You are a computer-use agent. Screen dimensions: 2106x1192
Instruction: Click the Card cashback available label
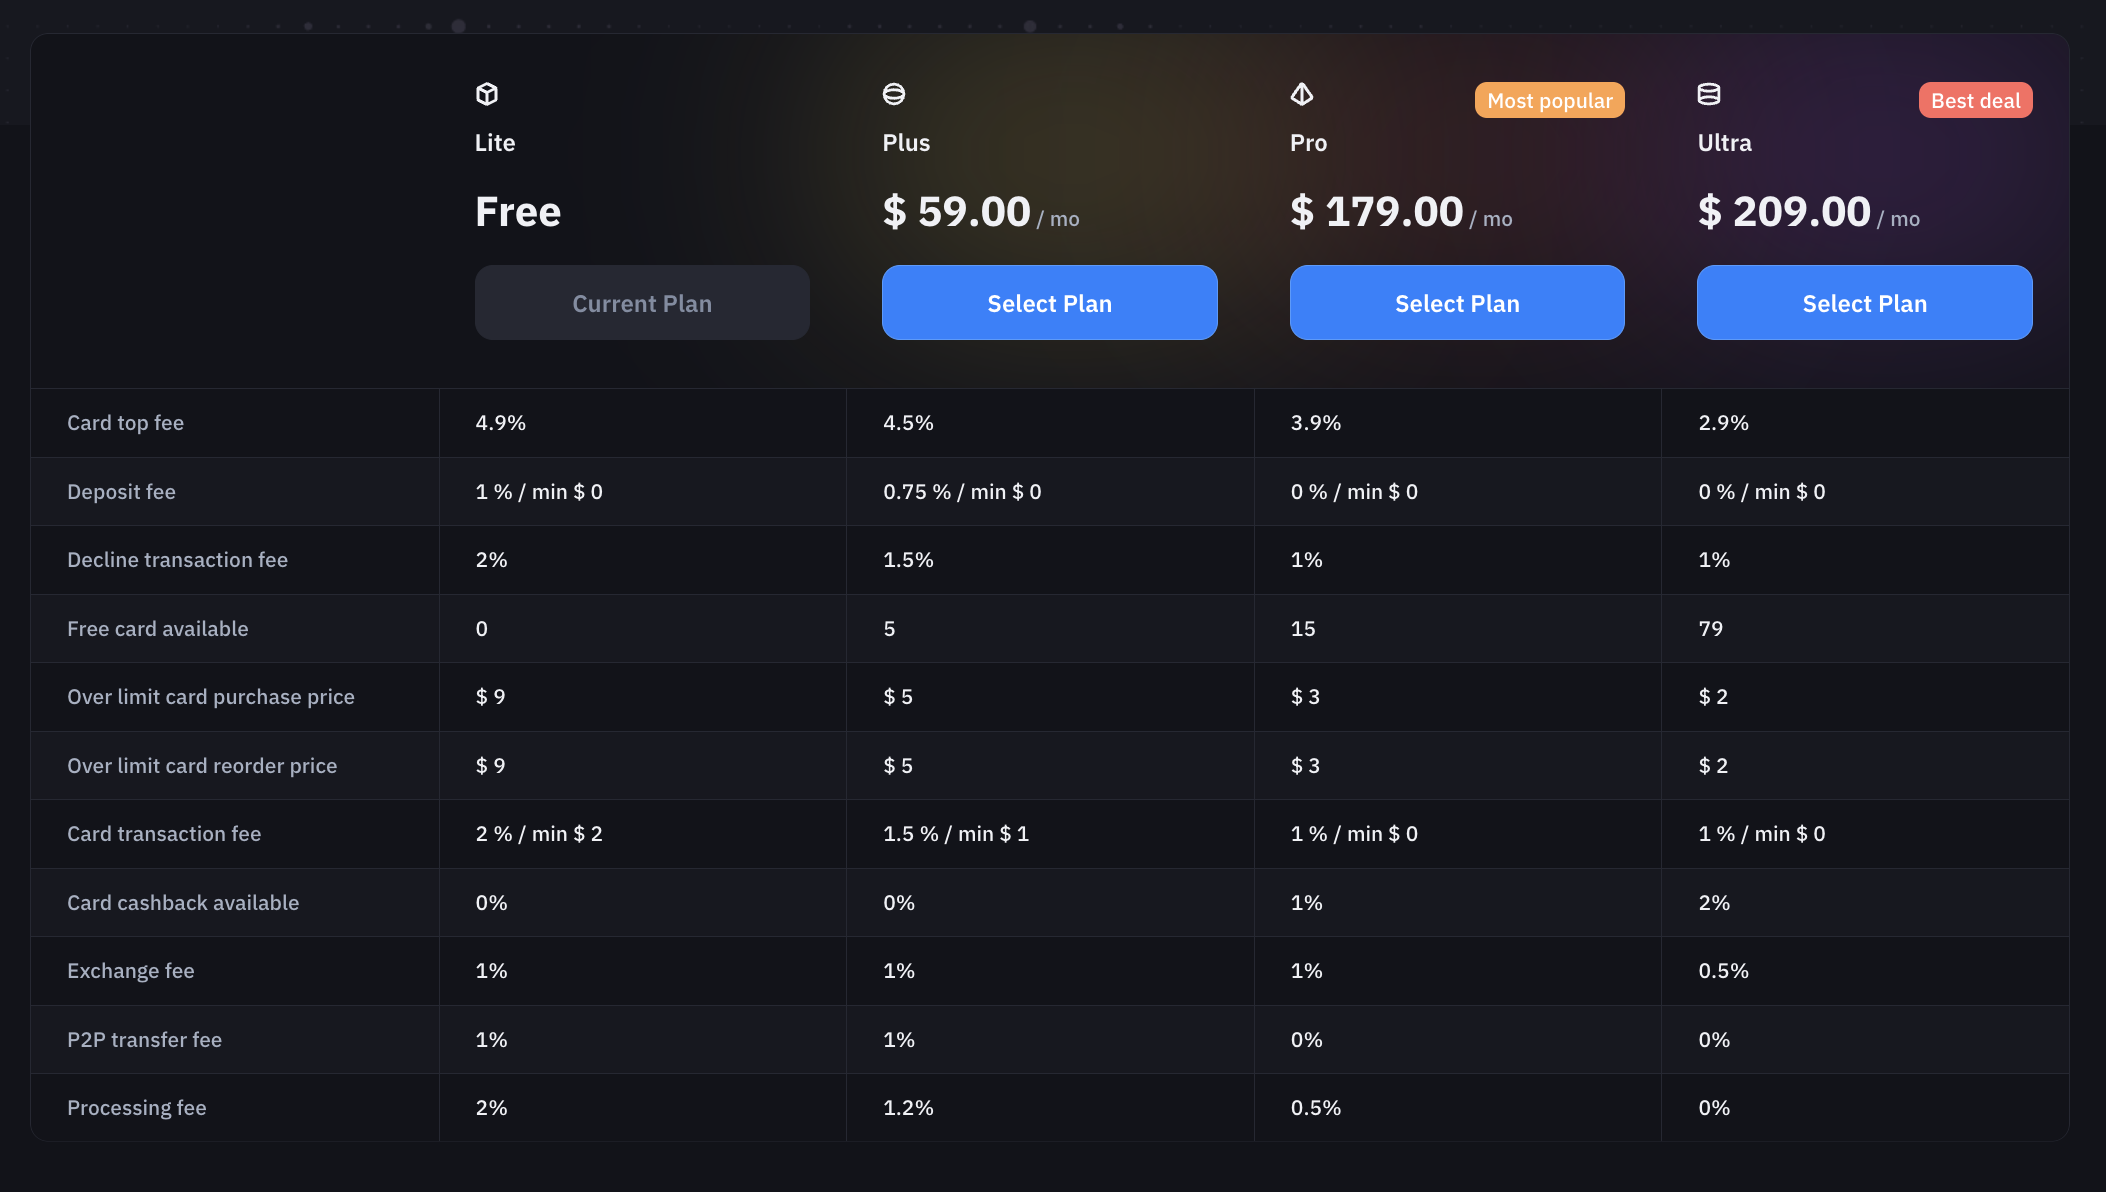pos(183,903)
